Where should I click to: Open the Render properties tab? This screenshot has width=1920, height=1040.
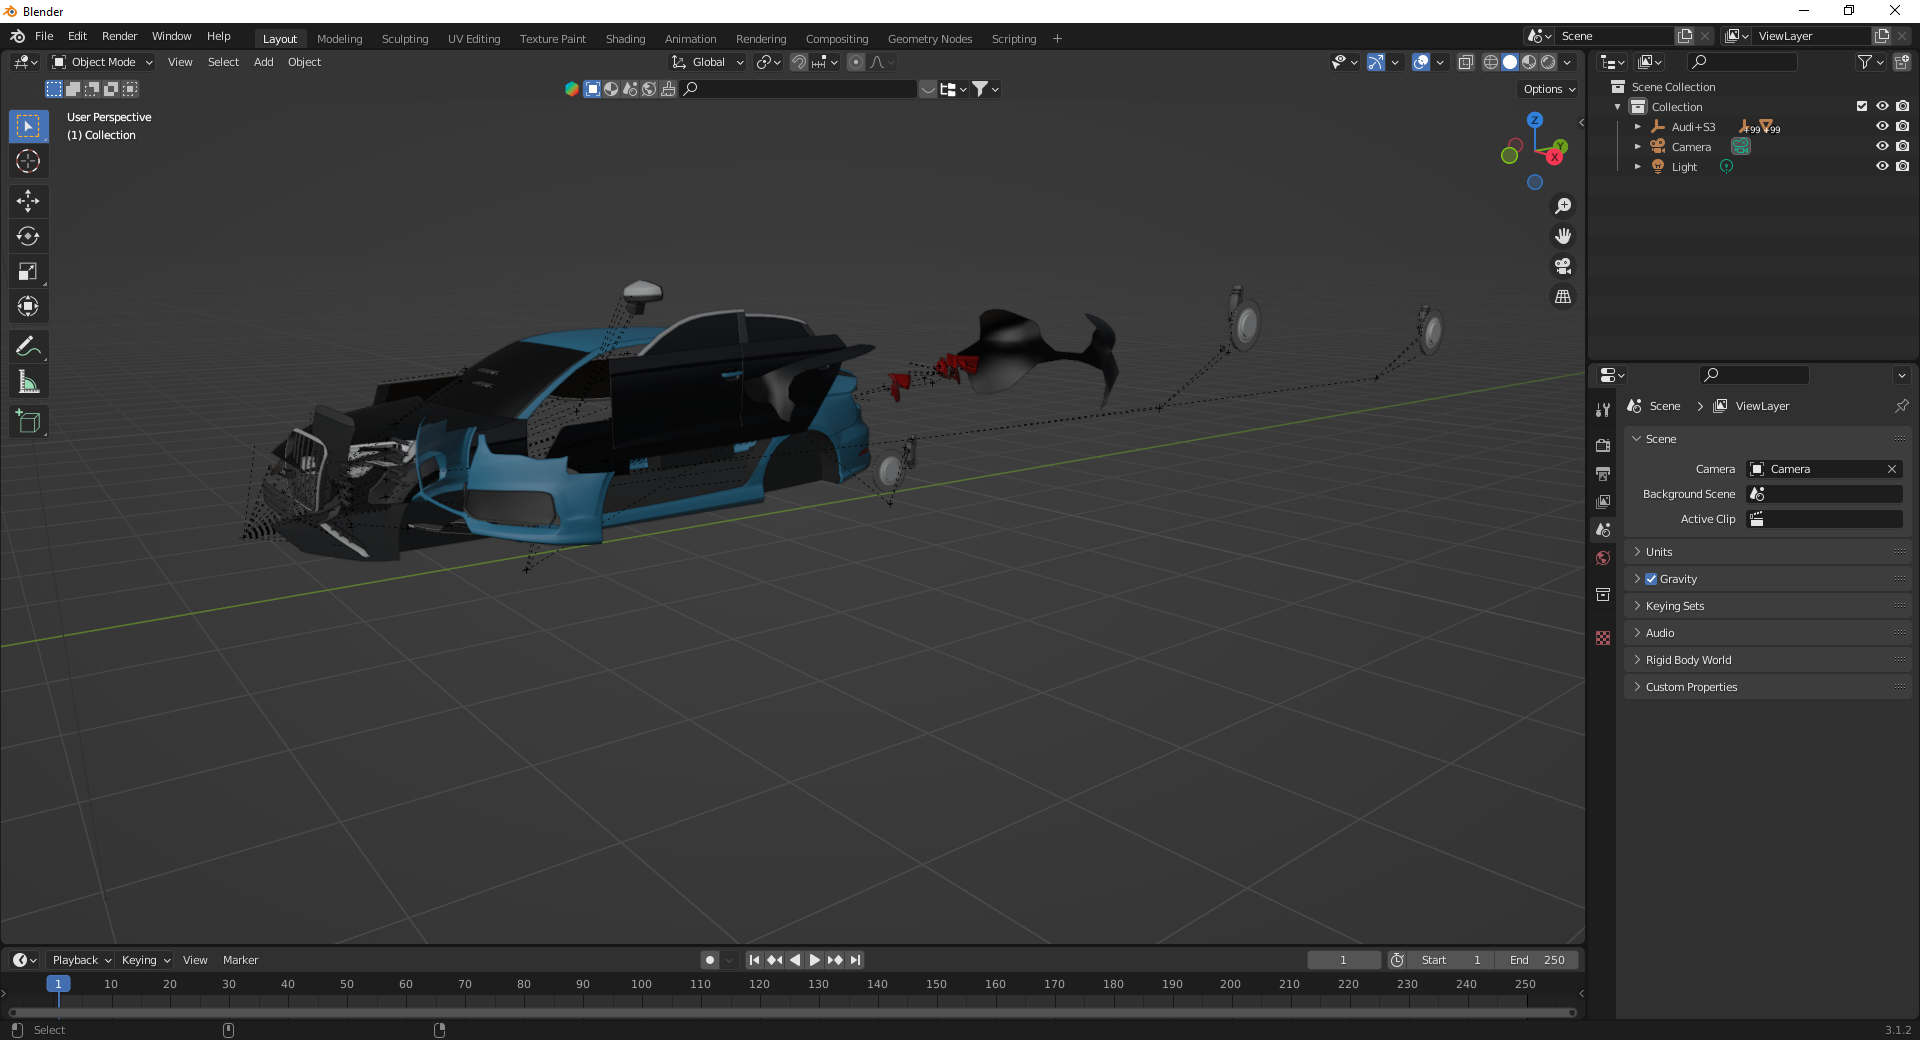click(x=1603, y=445)
